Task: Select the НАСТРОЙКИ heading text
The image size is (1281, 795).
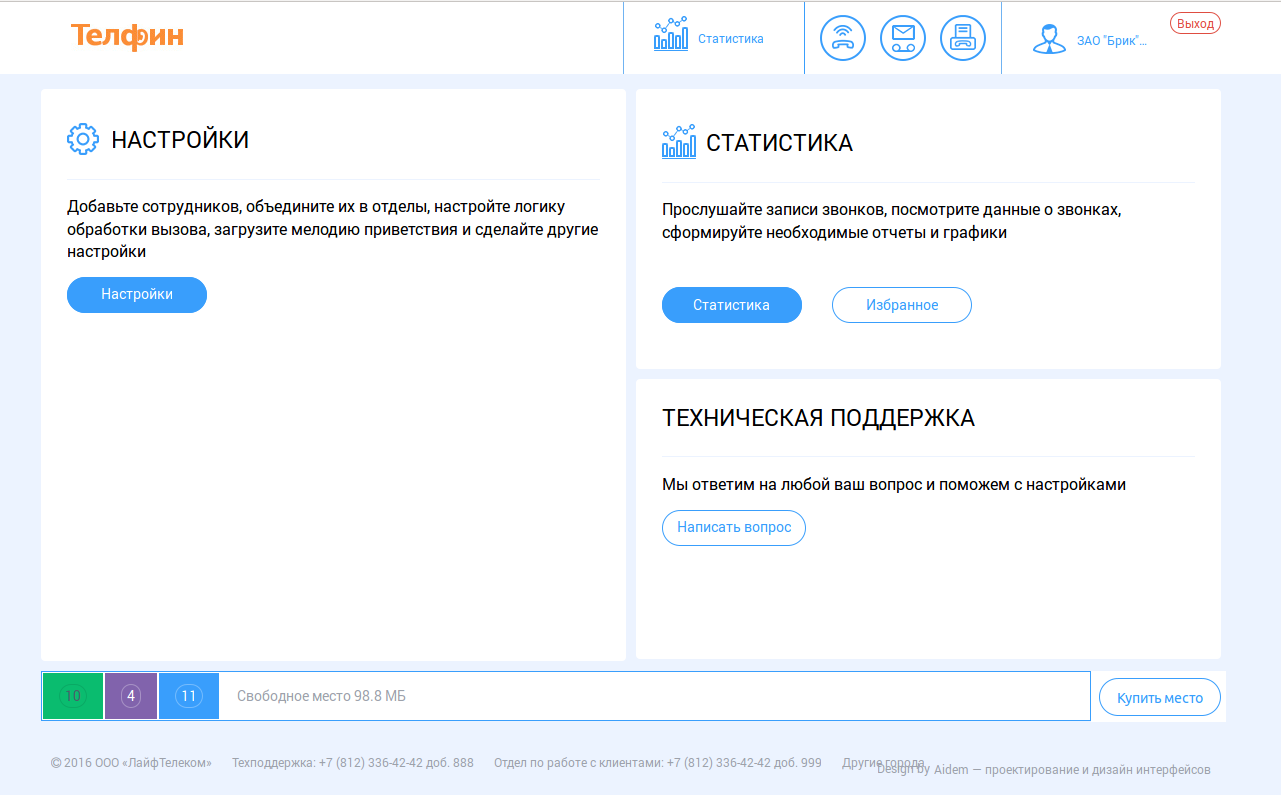Action: click(x=180, y=140)
